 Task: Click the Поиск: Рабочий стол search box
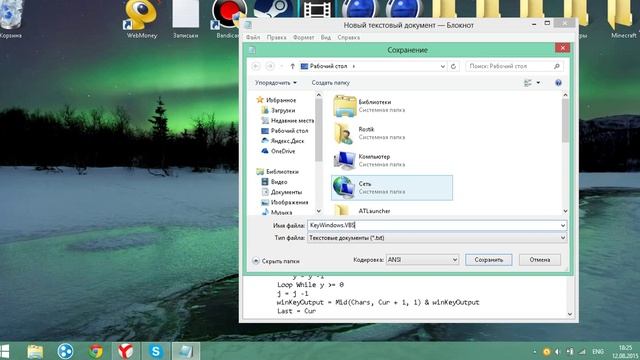coord(514,66)
